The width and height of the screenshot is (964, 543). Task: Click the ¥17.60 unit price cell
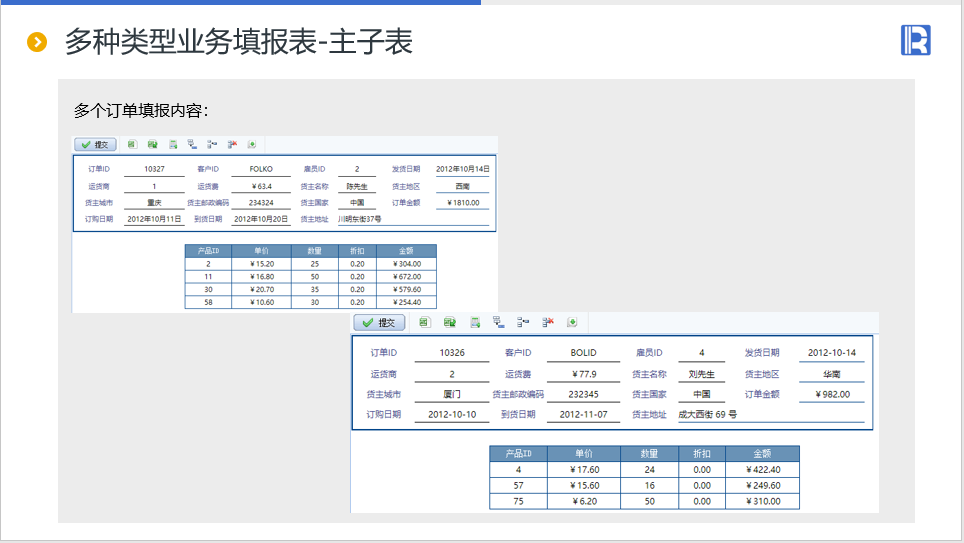click(x=584, y=470)
